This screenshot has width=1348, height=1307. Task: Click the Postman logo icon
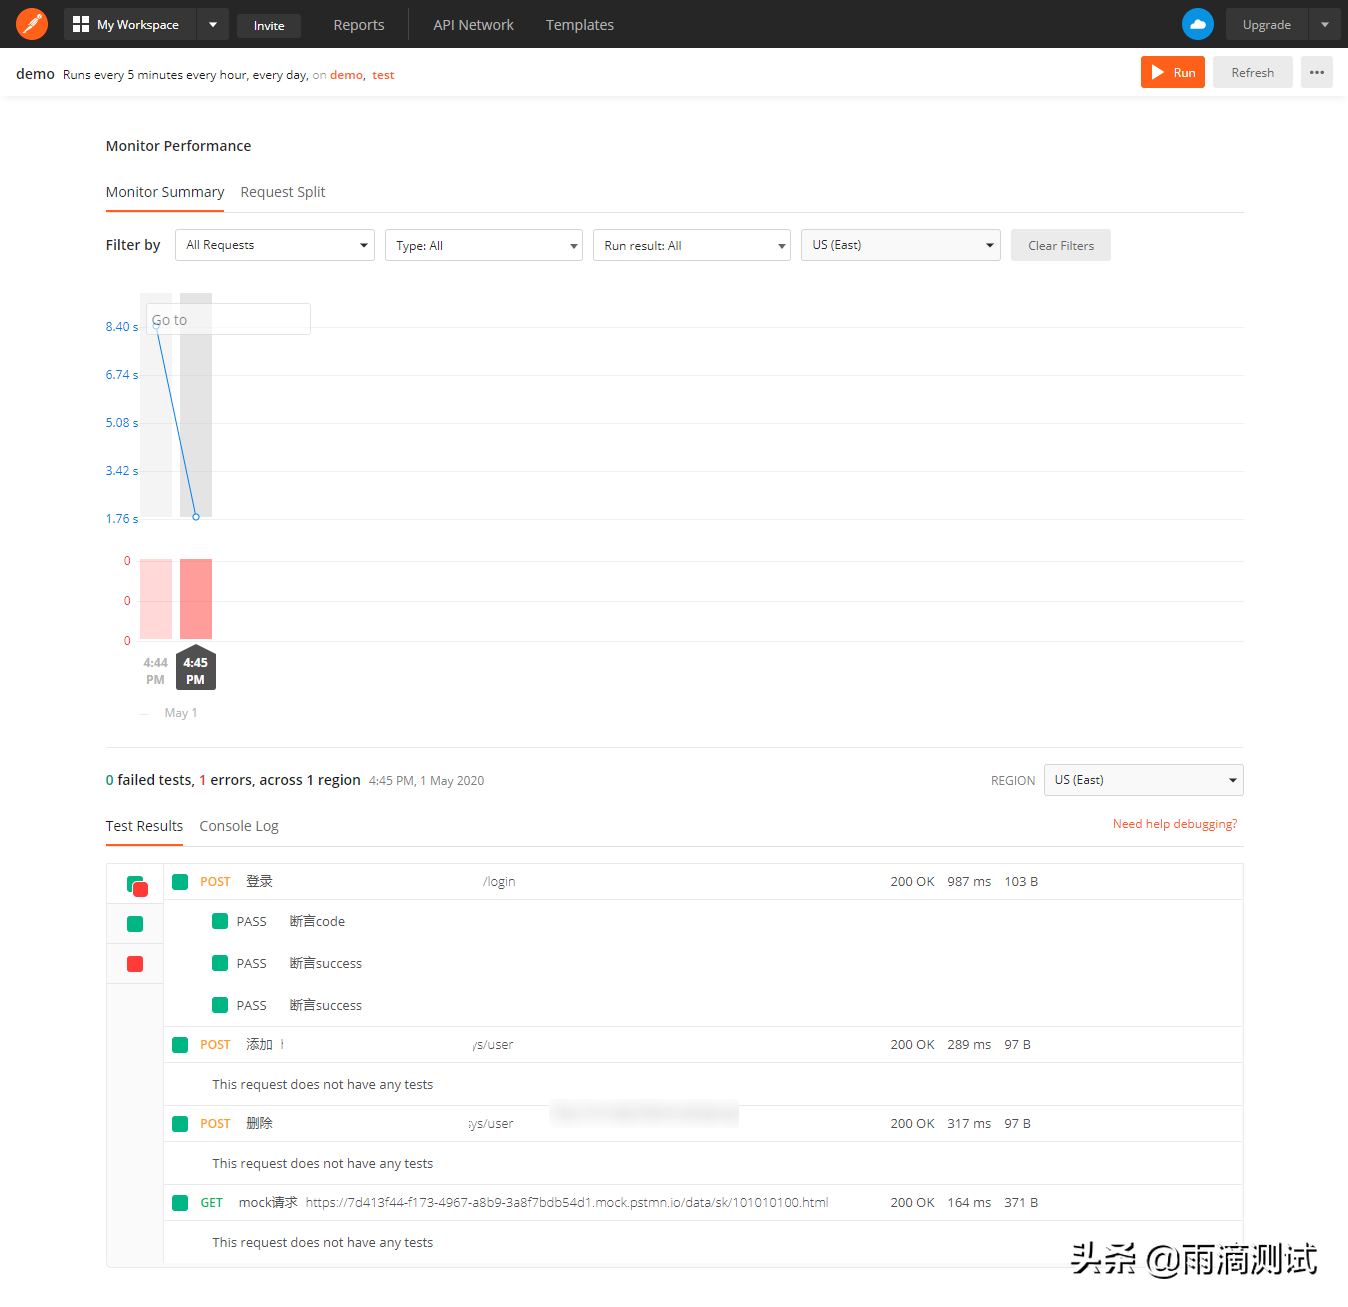31,23
